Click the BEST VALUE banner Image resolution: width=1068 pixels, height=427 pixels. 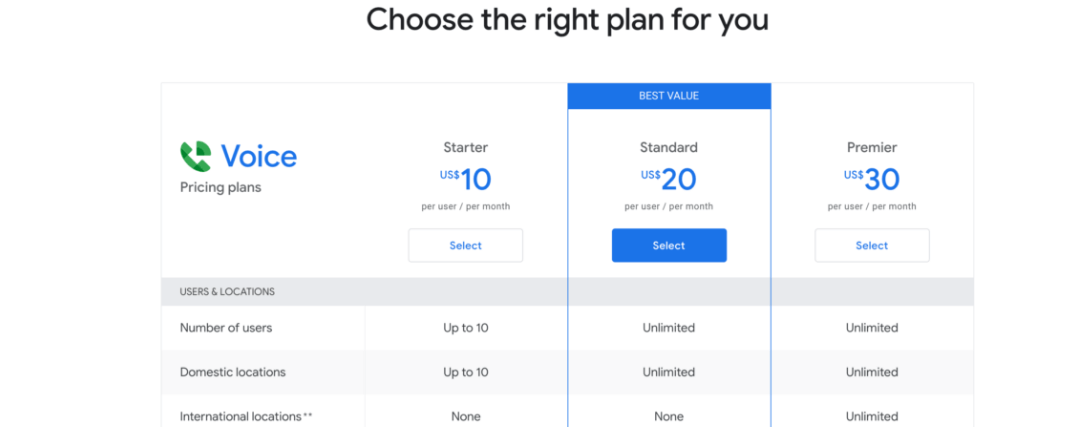[669, 96]
